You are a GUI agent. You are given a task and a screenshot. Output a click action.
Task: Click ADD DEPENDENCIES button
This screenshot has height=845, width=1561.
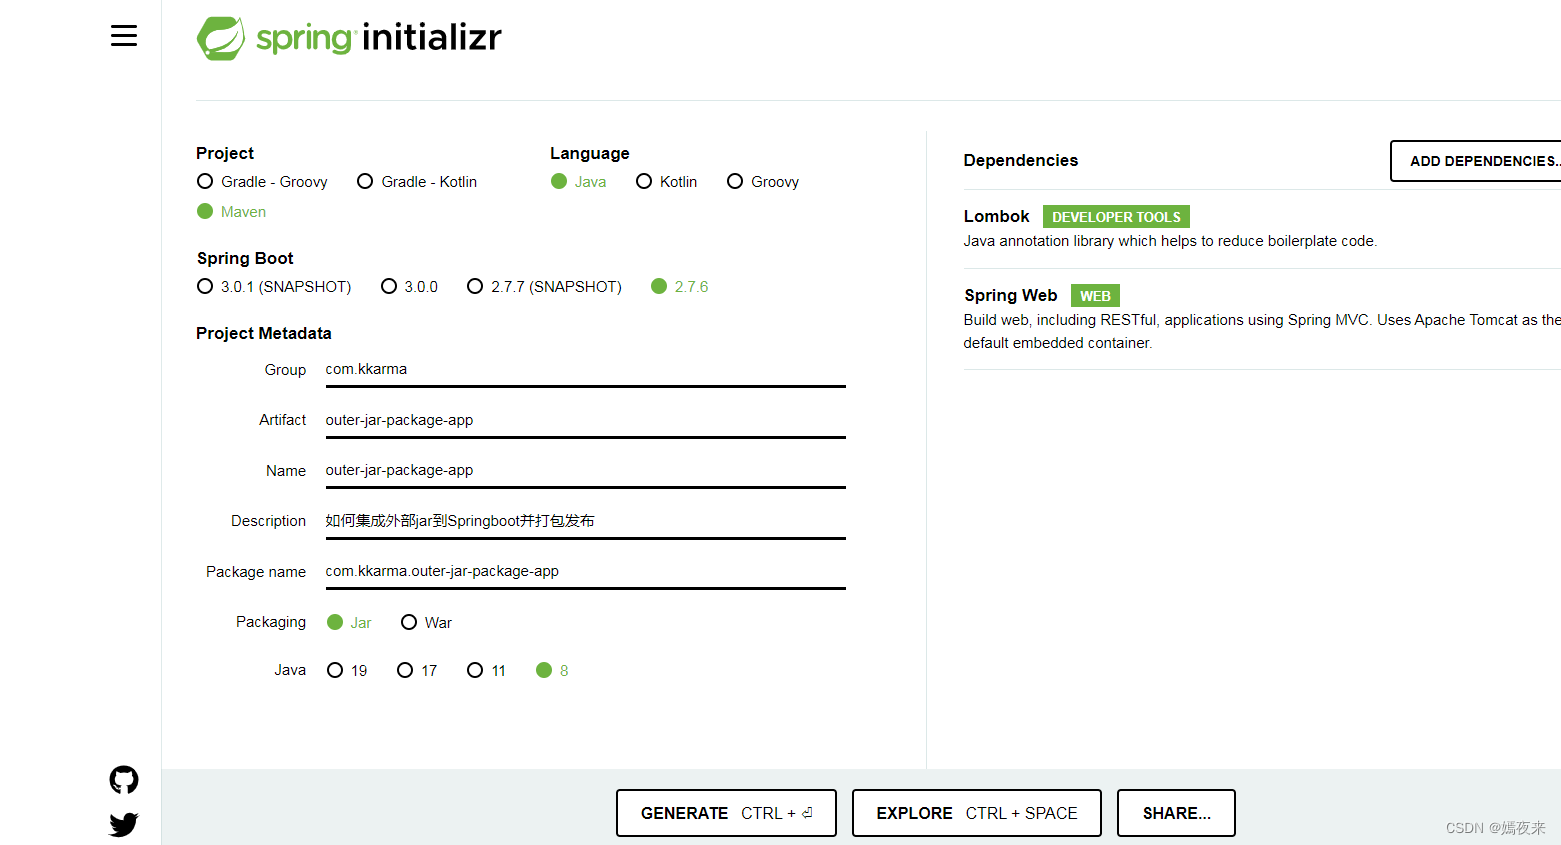pos(1476,161)
